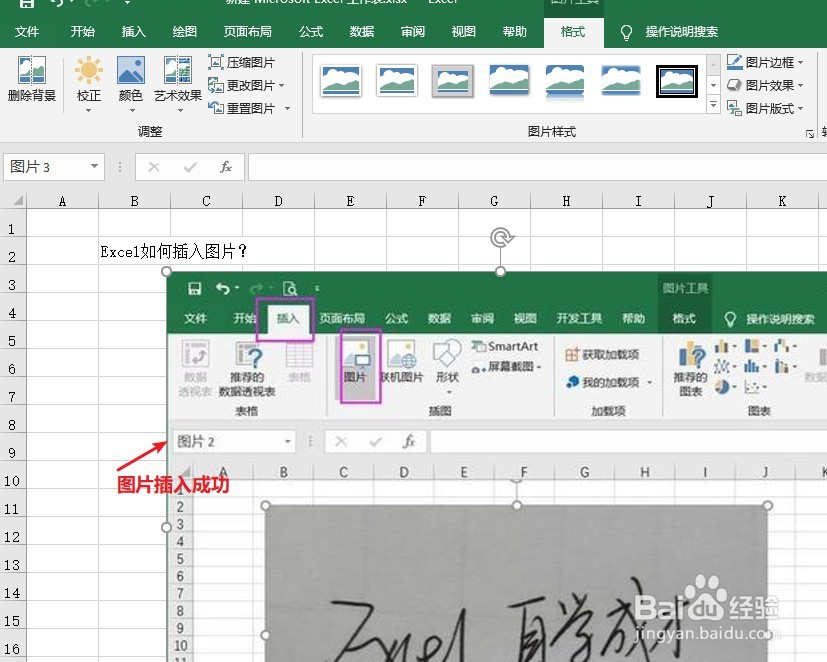The height and width of the screenshot is (662, 827).
Task: Open the 视图 (View) ribbon tab
Action: (462, 31)
